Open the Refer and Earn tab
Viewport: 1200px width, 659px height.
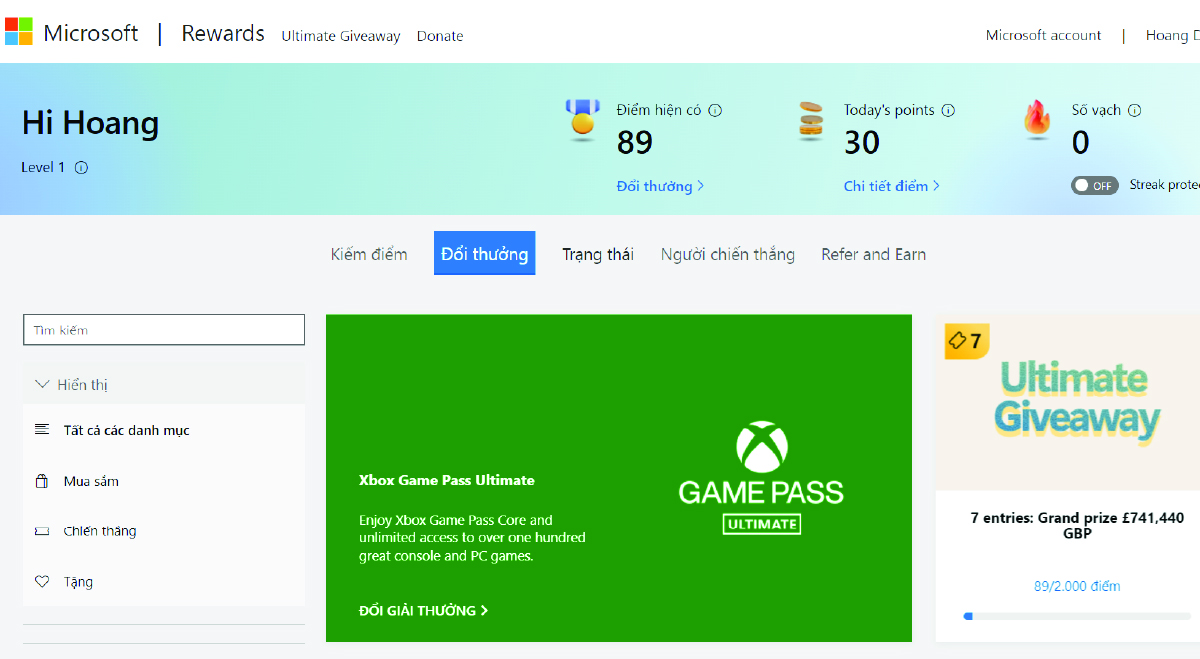point(873,254)
